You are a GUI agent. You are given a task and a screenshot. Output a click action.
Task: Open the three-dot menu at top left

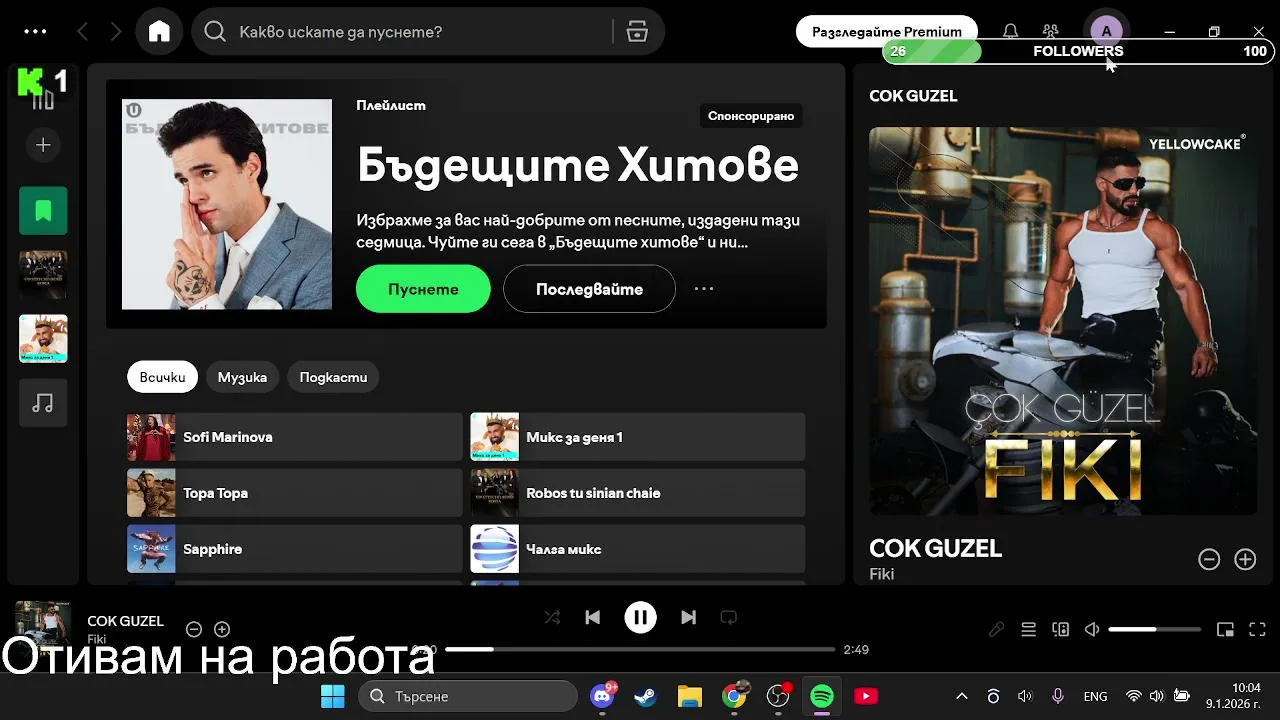tap(35, 32)
